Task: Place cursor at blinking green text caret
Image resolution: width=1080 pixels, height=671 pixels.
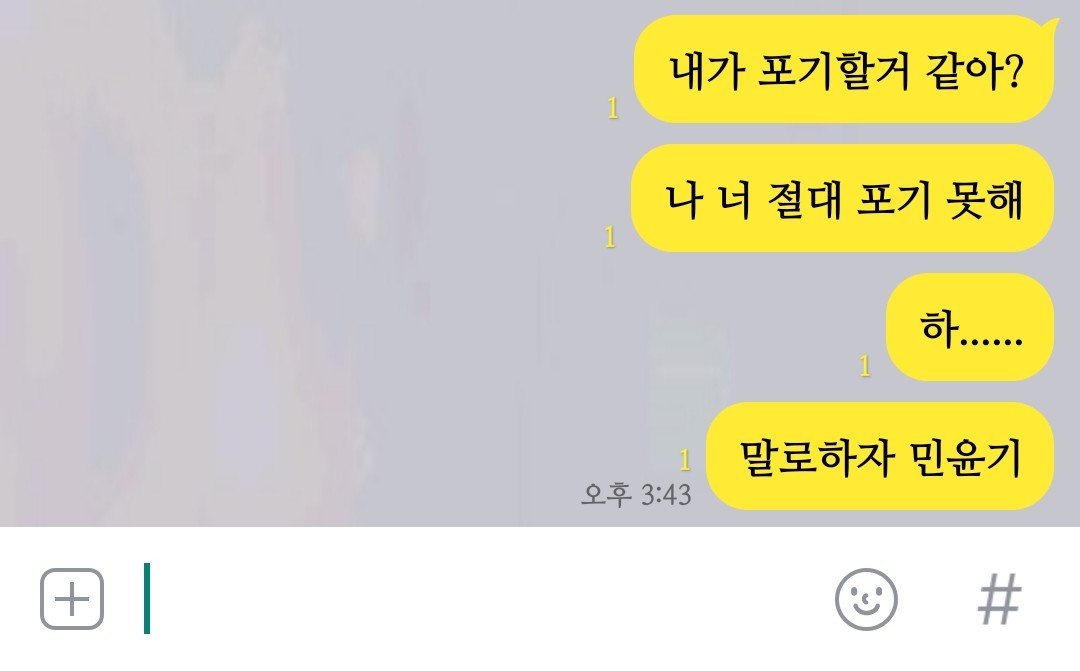Action: [x=147, y=598]
